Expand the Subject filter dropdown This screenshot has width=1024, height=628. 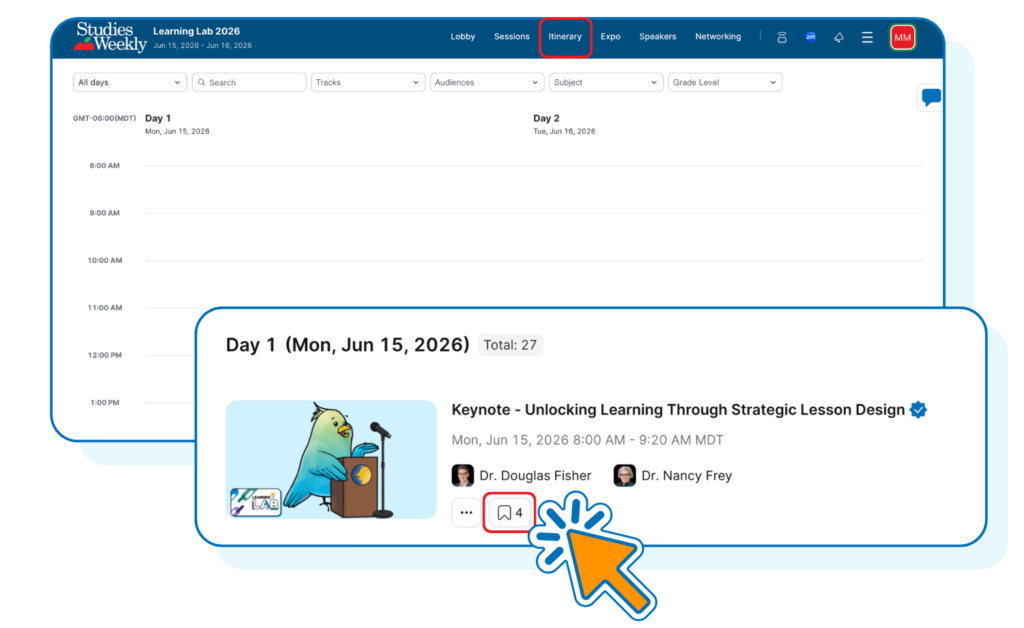606,82
